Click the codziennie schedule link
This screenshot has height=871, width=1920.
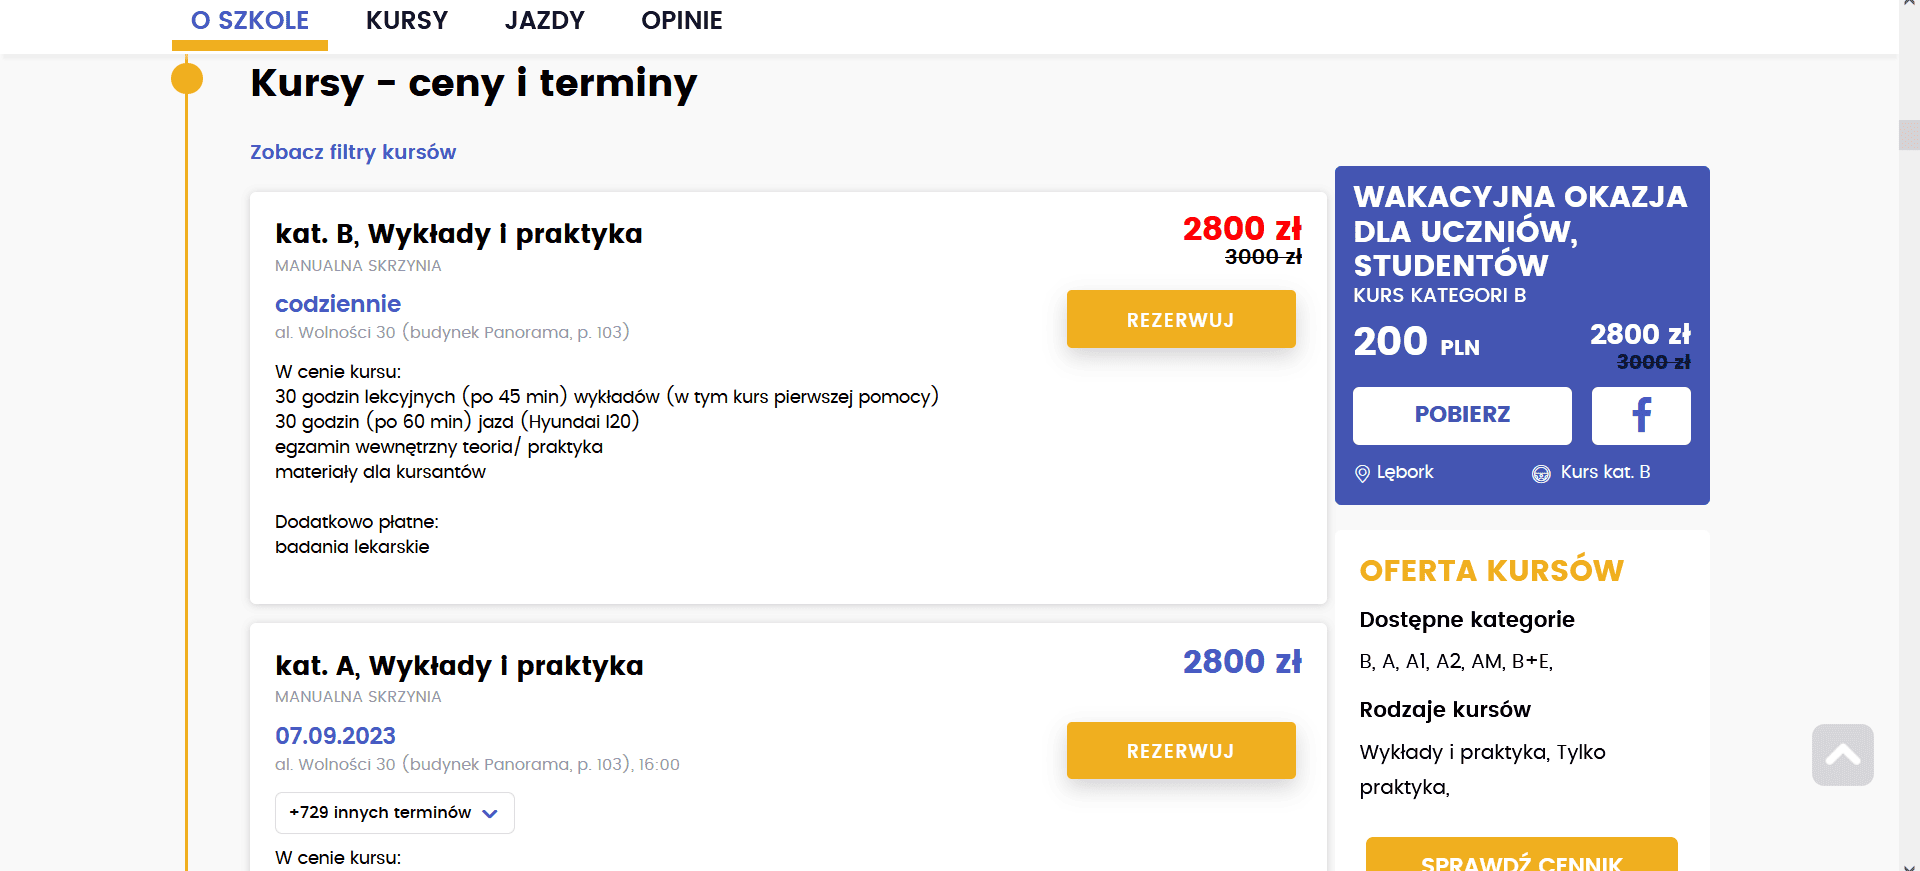coord(338,304)
